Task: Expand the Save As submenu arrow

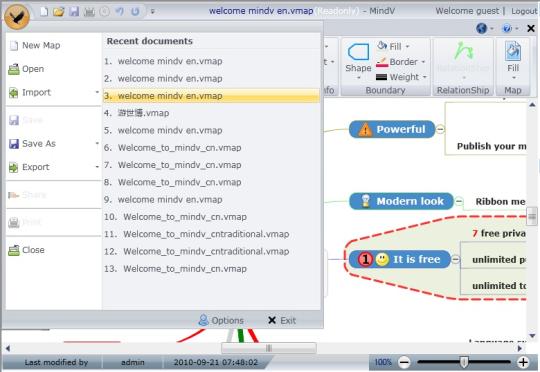Action: [x=97, y=143]
